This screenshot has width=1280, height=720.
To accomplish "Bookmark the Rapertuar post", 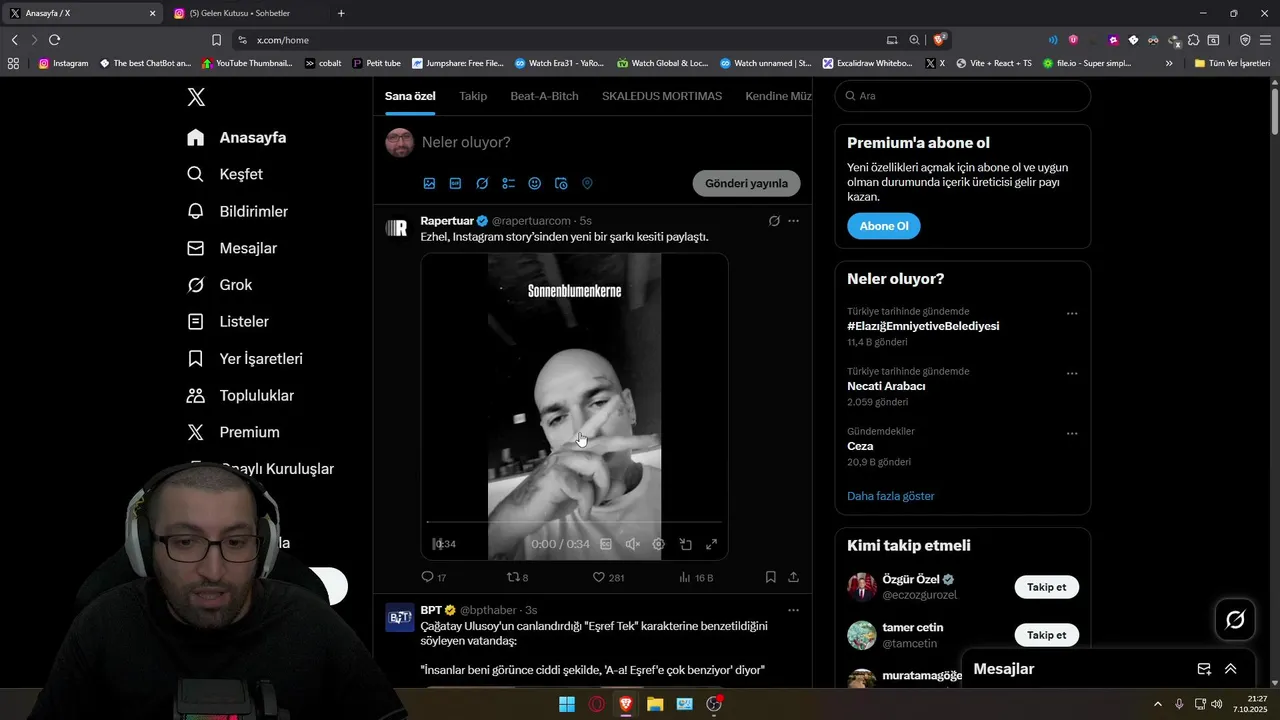I will tap(771, 577).
